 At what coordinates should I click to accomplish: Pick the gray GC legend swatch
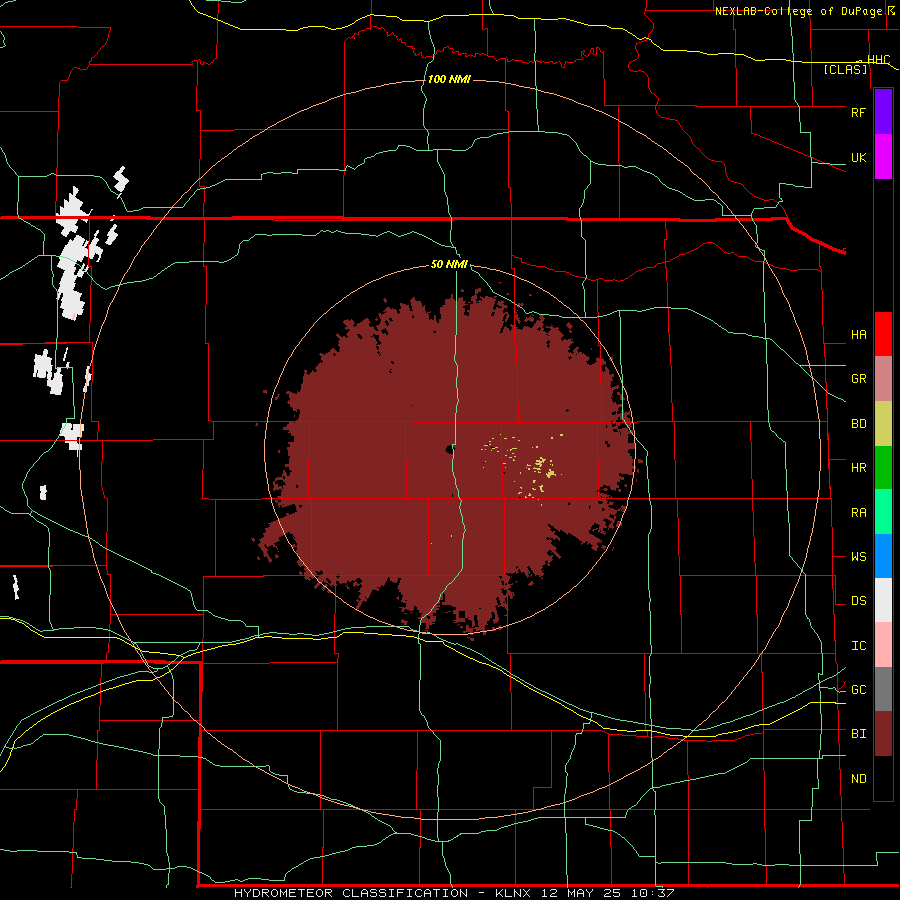point(883,689)
